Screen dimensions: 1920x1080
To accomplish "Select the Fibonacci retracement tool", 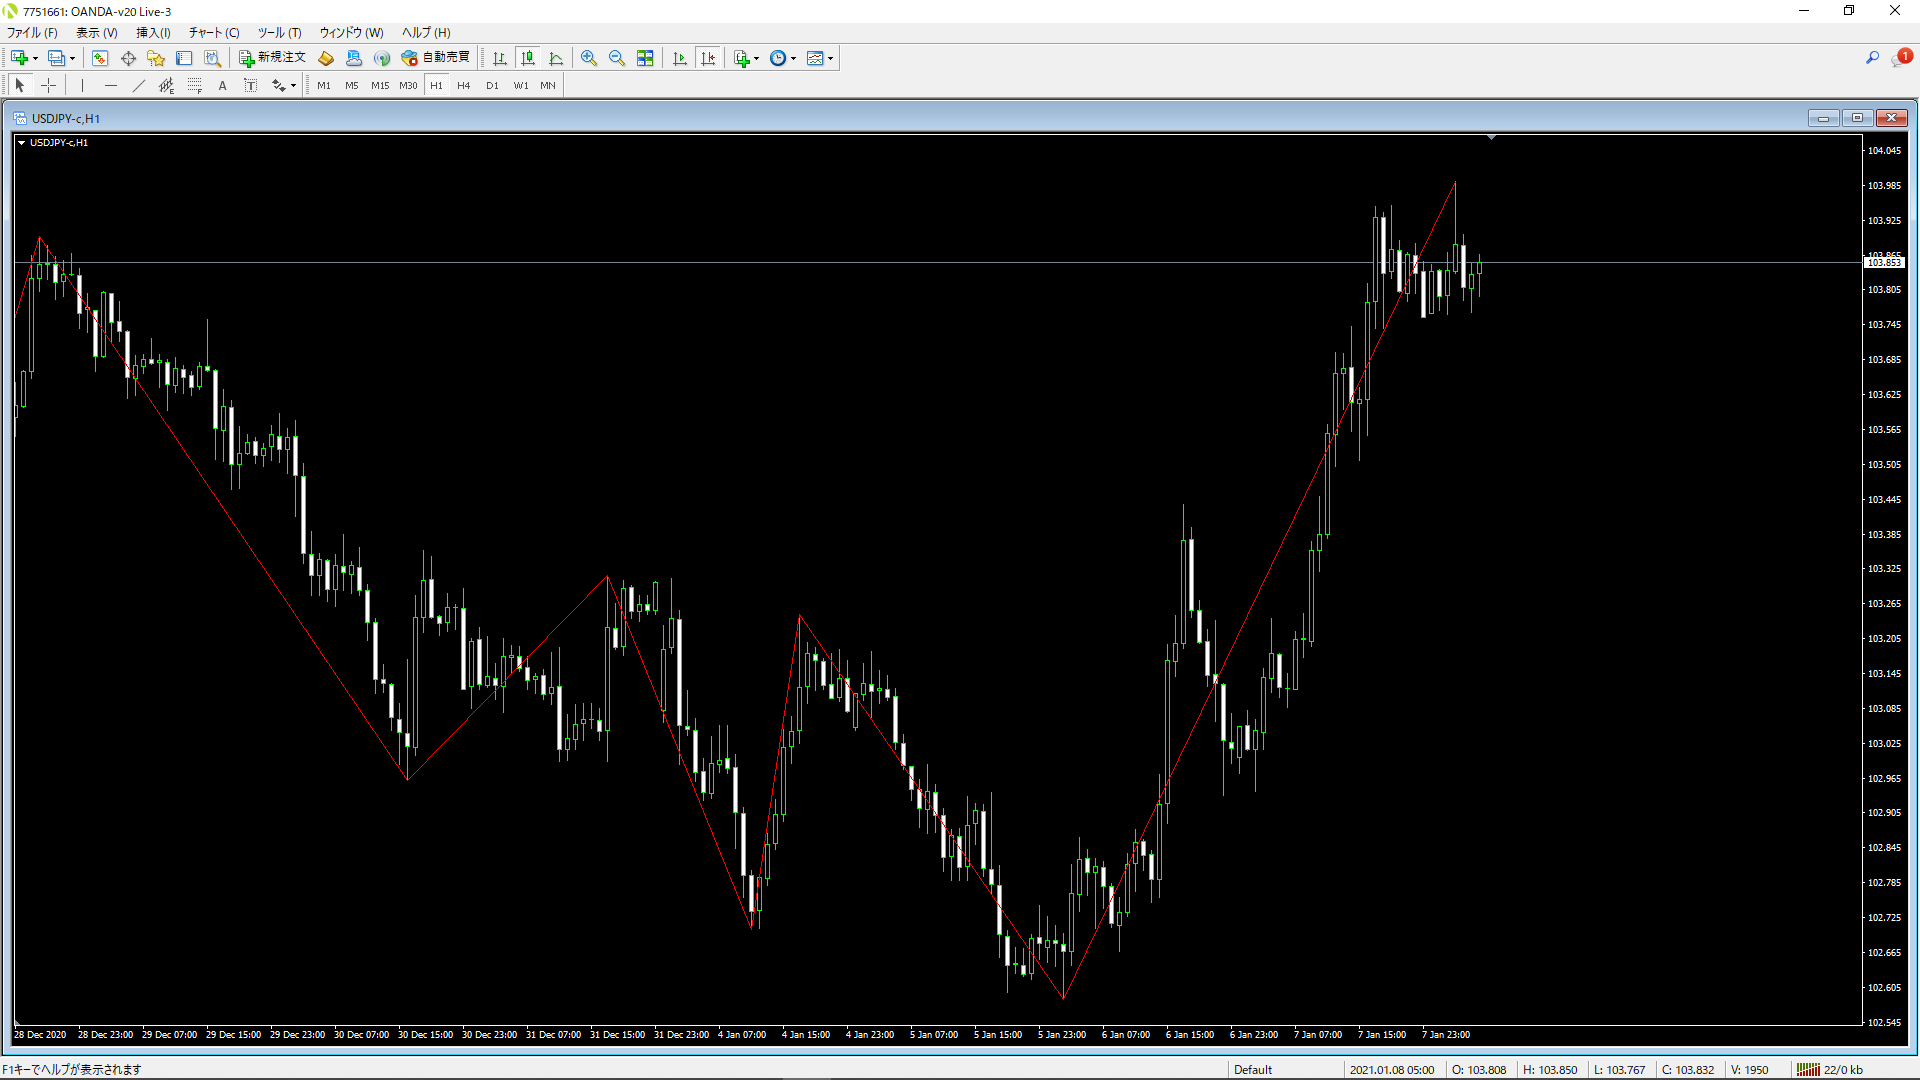I will [194, 85].
